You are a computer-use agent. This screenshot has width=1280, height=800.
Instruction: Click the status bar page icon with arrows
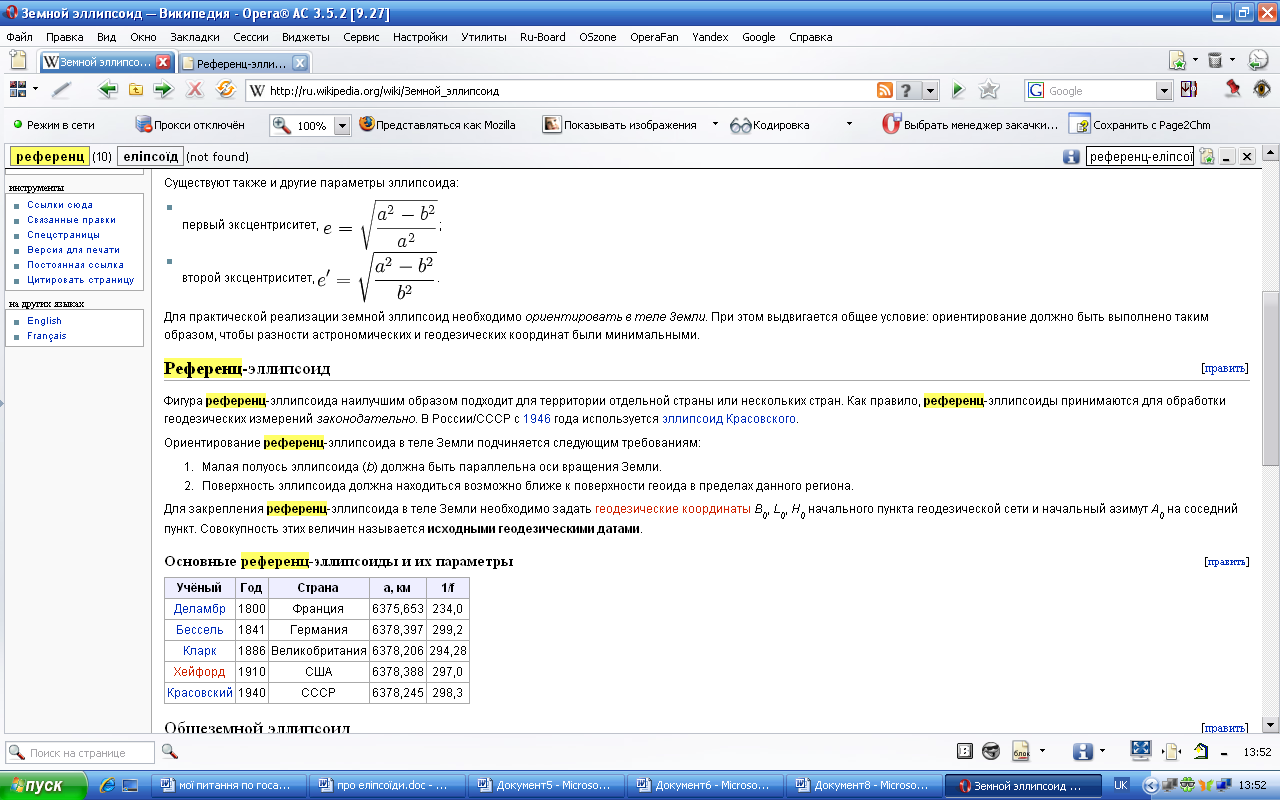click(1171, 751)
